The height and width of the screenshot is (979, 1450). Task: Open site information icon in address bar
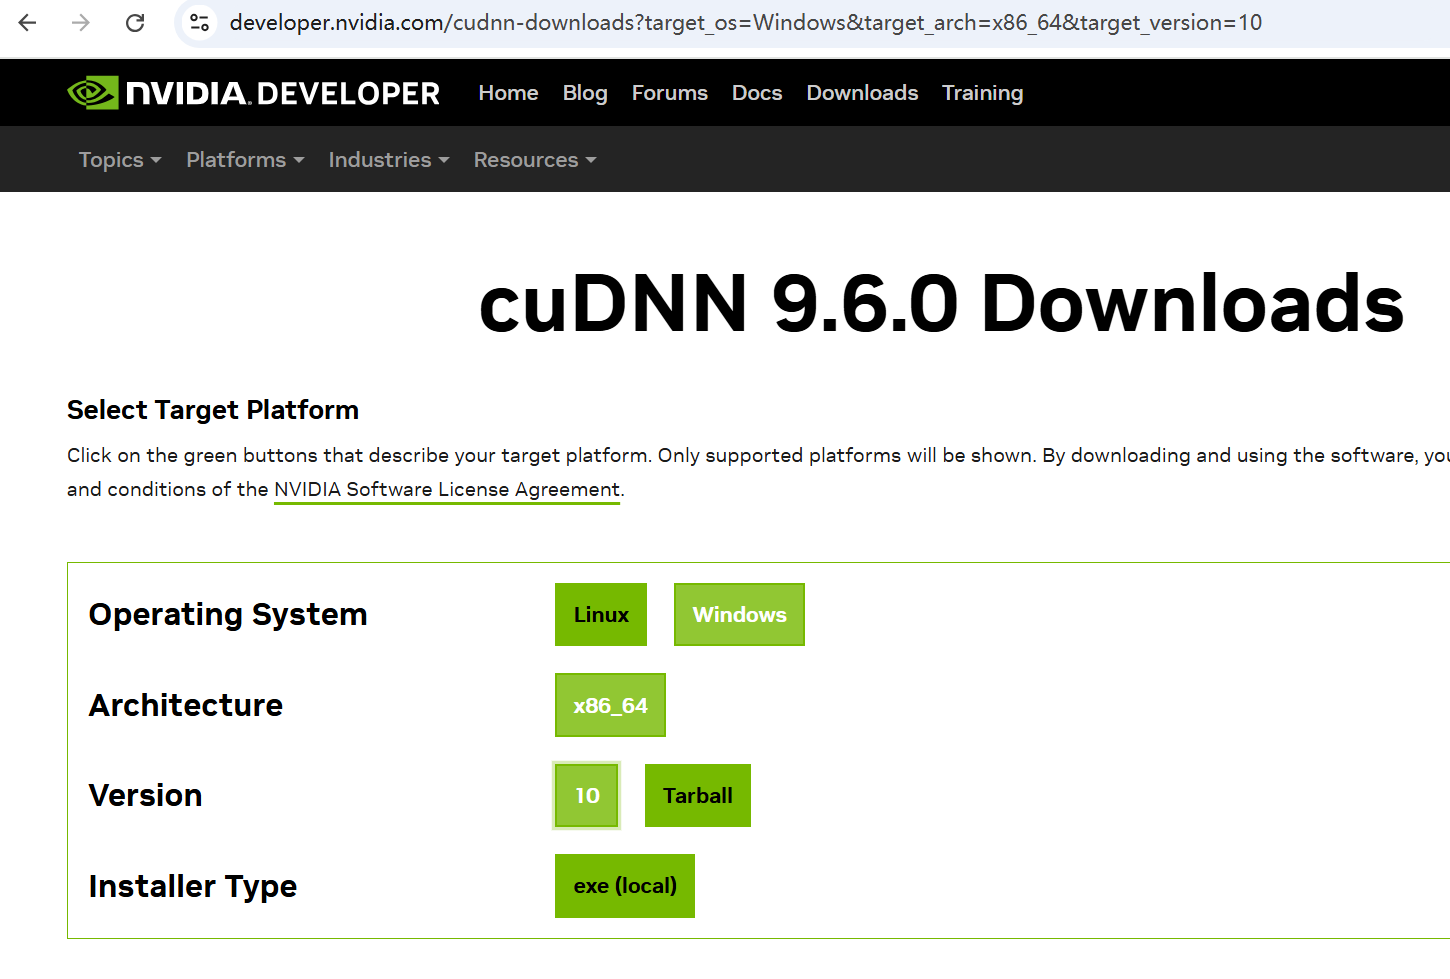(x=200, y=22)
